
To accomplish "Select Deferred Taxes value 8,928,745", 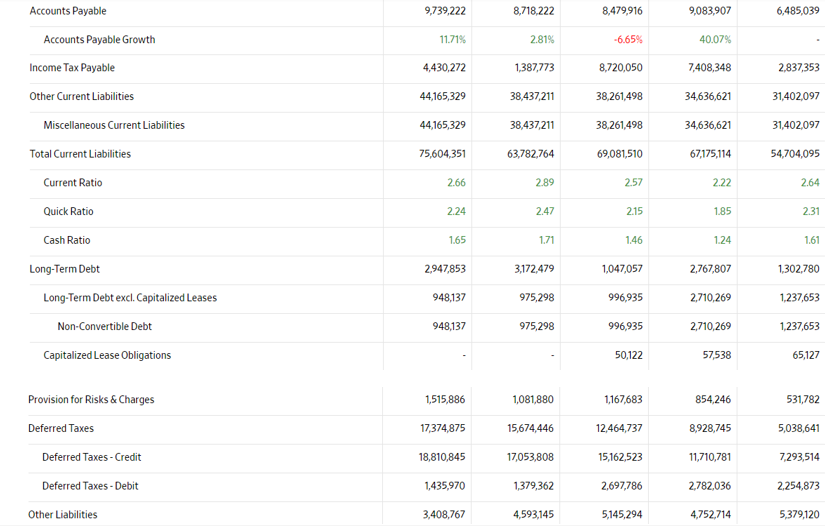I will point(710,428).
